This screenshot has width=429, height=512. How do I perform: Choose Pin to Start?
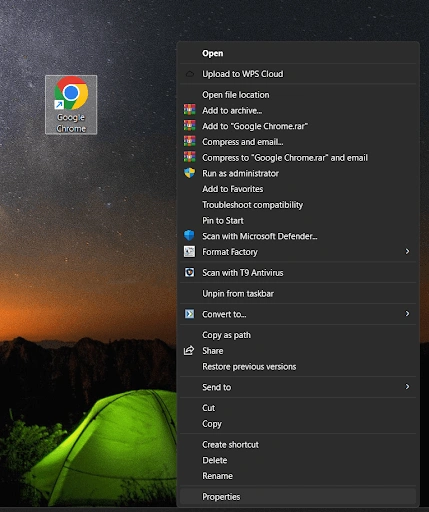coord(298,220)
